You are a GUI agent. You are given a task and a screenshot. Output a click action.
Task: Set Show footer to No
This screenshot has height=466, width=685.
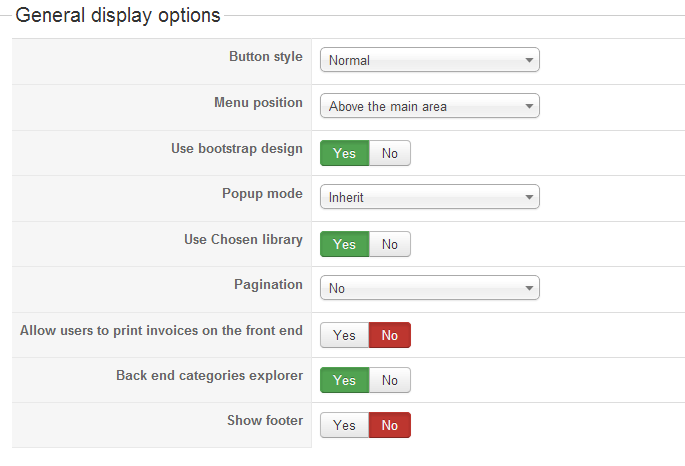390,425
